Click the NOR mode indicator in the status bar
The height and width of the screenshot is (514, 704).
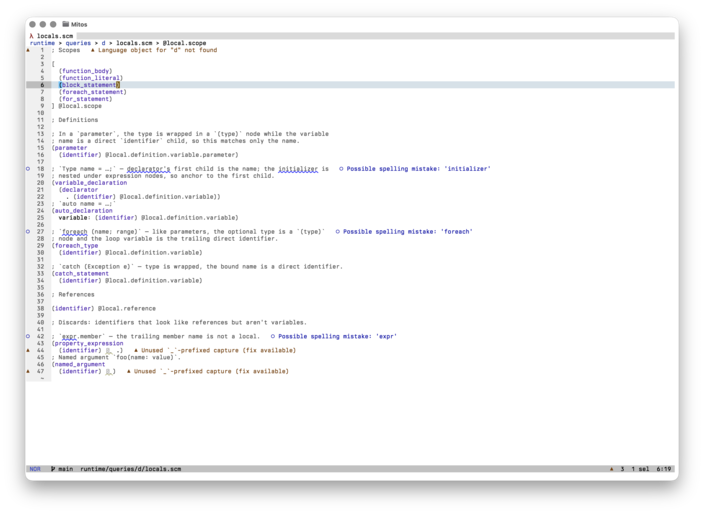click(35, 469)
